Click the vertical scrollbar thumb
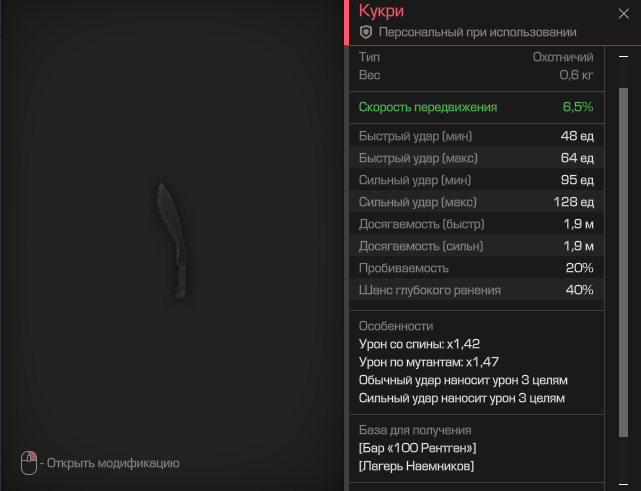 623,262
